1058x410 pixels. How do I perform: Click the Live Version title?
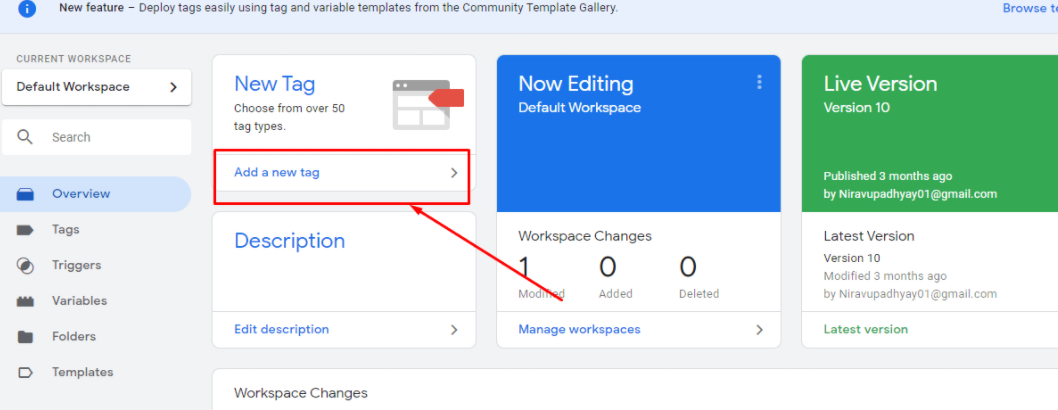[x=881, y=84]
